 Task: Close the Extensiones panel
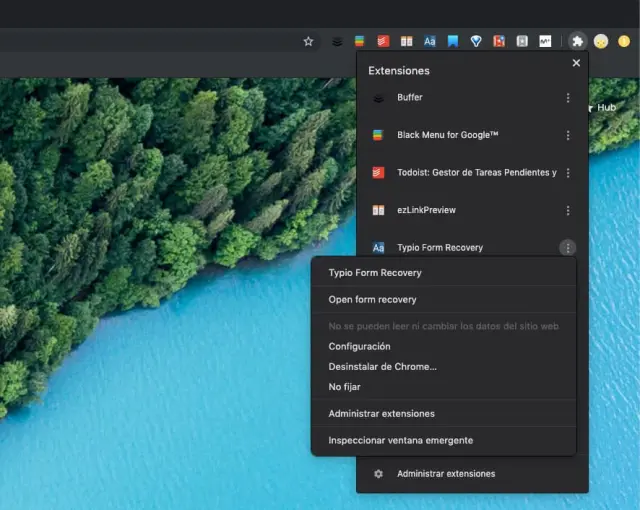point(576,63)
